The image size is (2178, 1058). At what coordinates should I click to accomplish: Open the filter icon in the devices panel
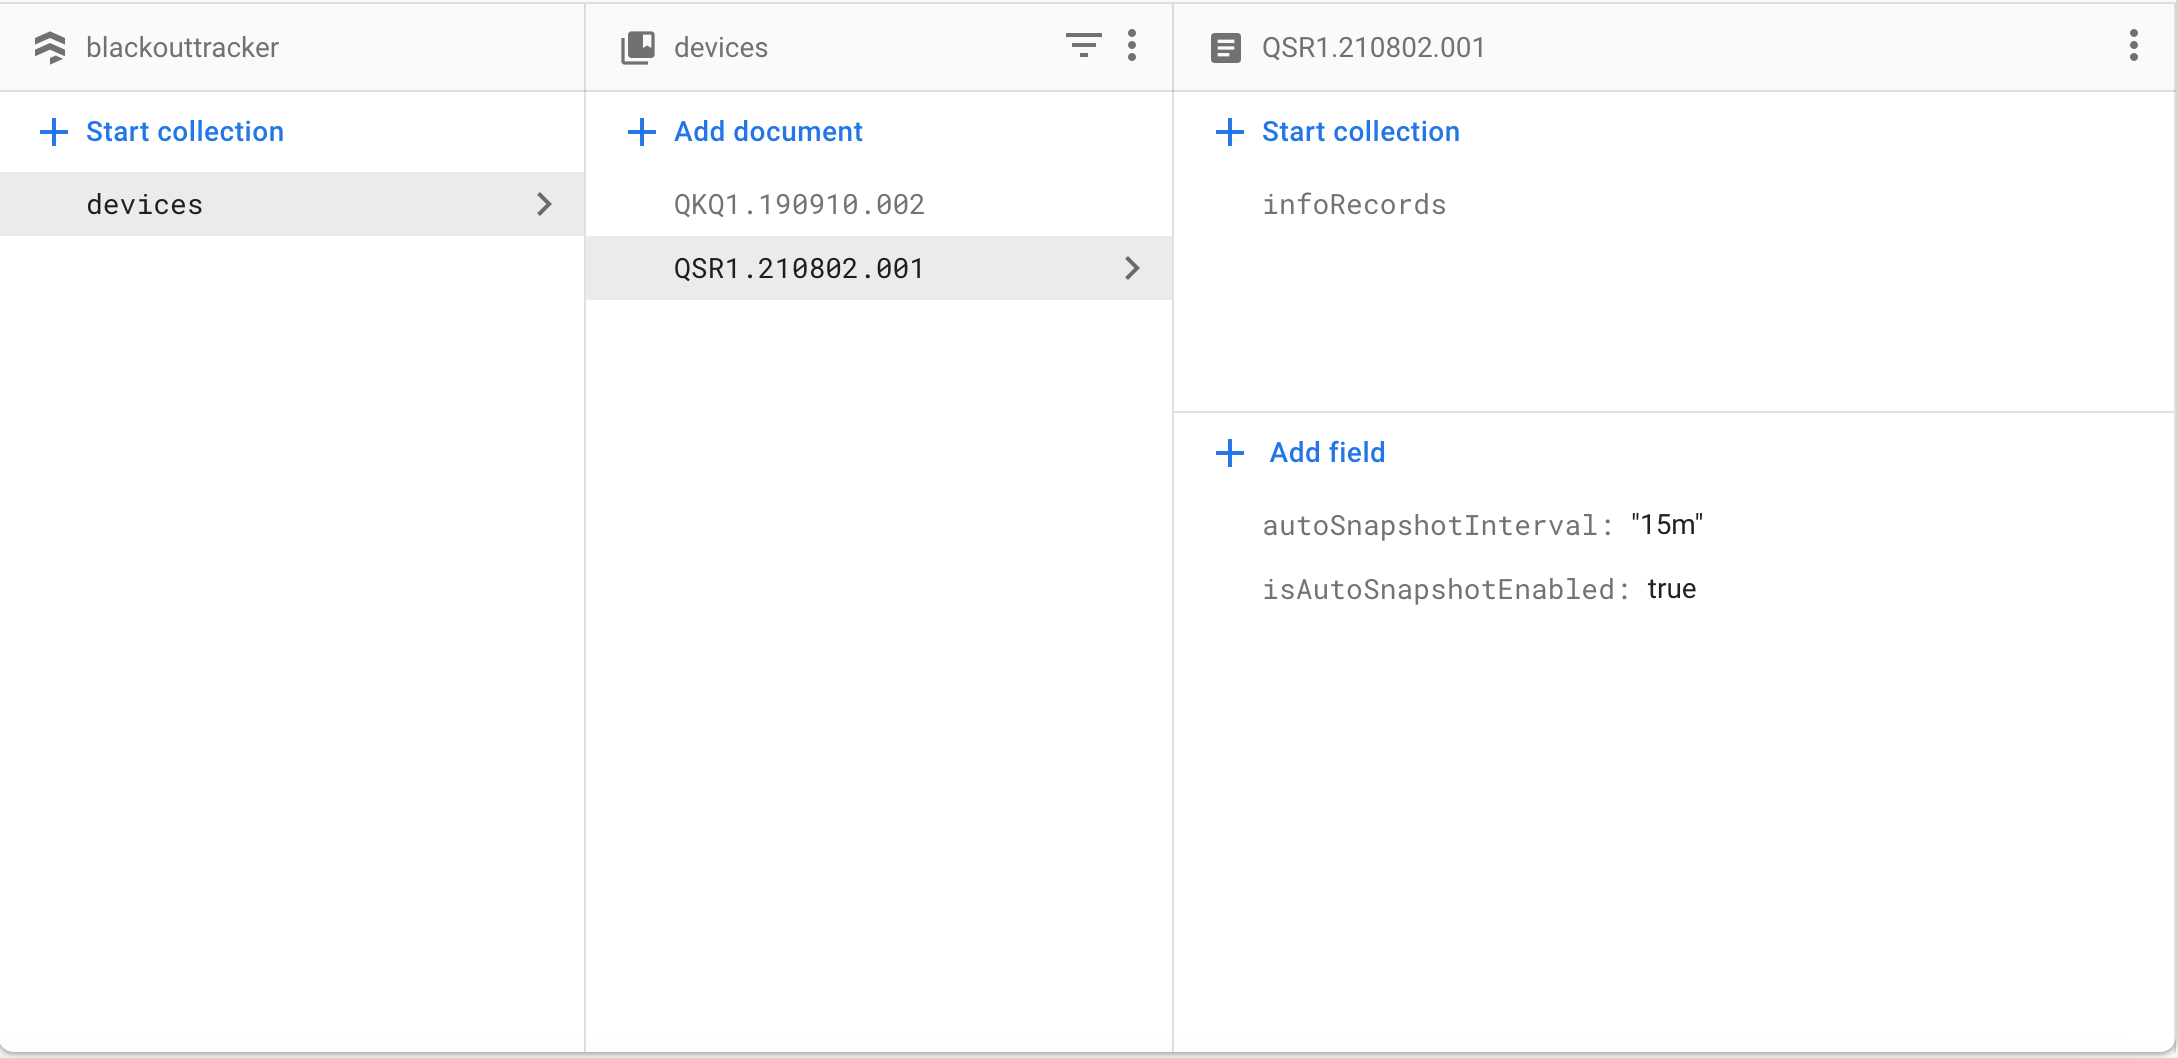pyautogui.click(x=1083, y=46)
